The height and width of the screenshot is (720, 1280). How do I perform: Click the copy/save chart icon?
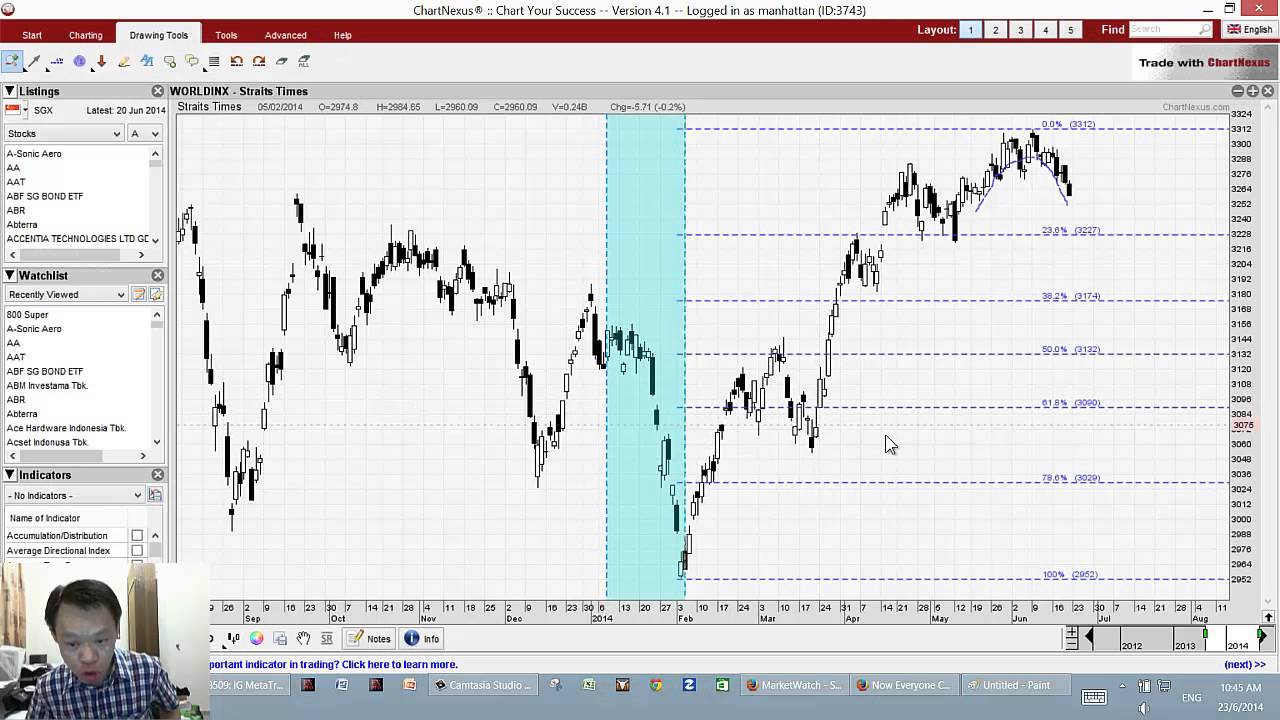click(280, 639)
